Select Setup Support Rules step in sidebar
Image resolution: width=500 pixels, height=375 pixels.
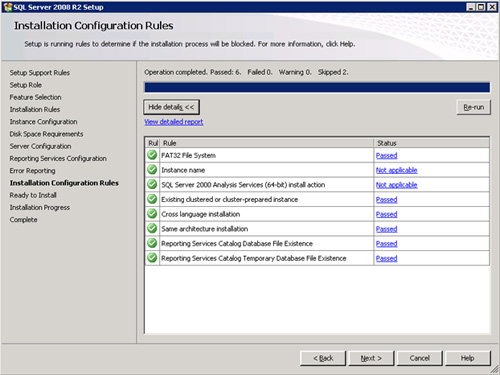click(40, 73)
